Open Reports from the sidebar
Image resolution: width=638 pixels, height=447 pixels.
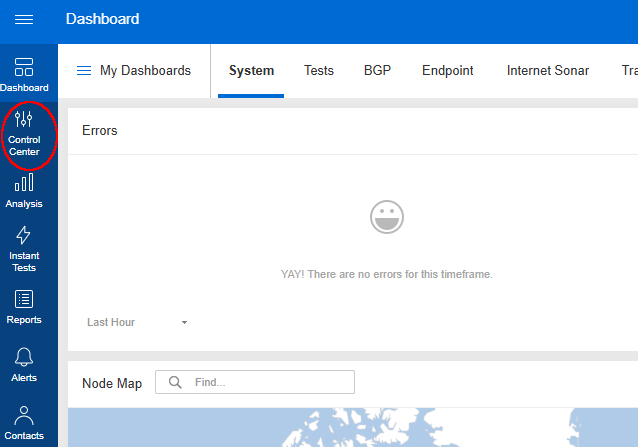tap(24, 305)
